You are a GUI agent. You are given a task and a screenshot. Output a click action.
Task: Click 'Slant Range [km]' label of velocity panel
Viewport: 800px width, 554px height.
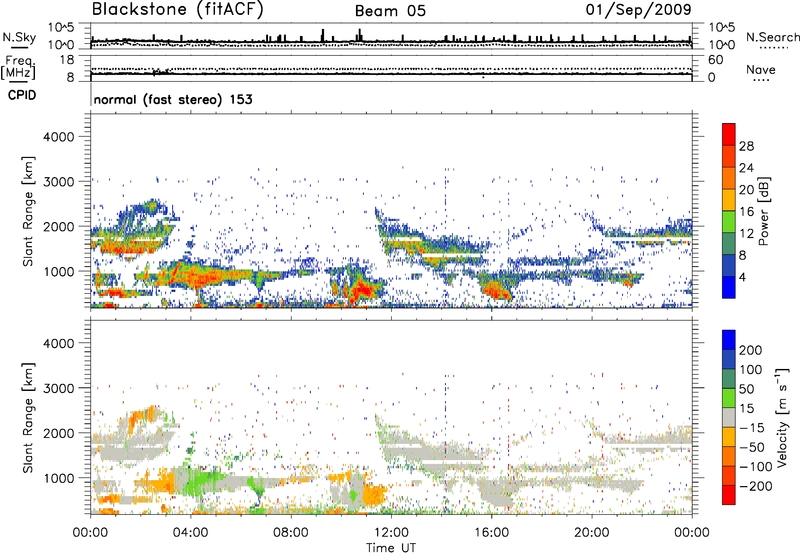[28, 418]
